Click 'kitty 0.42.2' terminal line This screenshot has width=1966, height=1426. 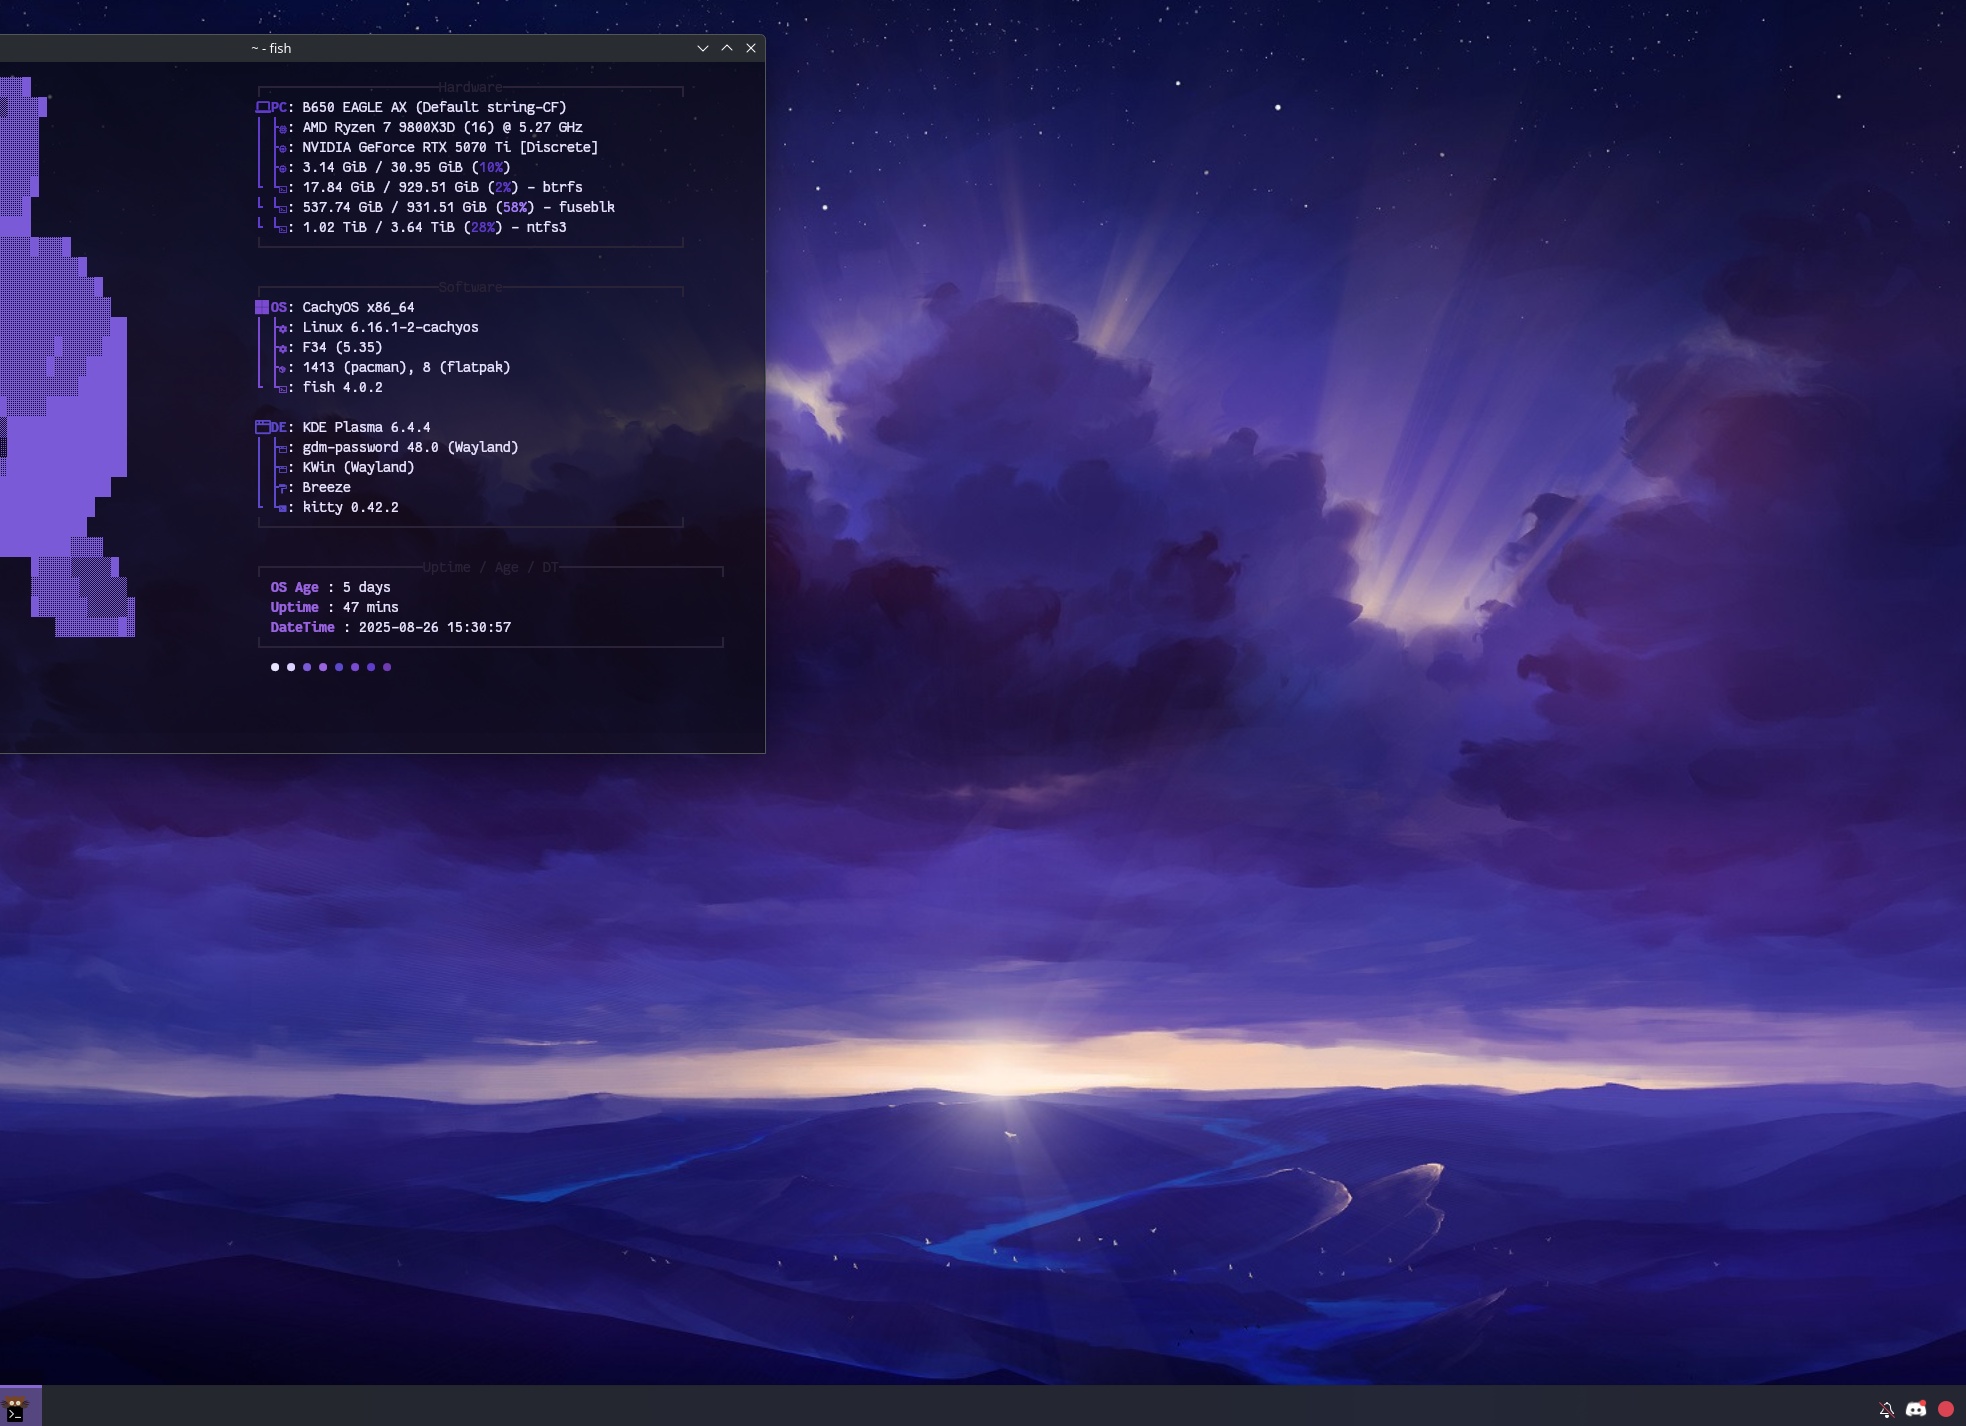tap(351, 507)
